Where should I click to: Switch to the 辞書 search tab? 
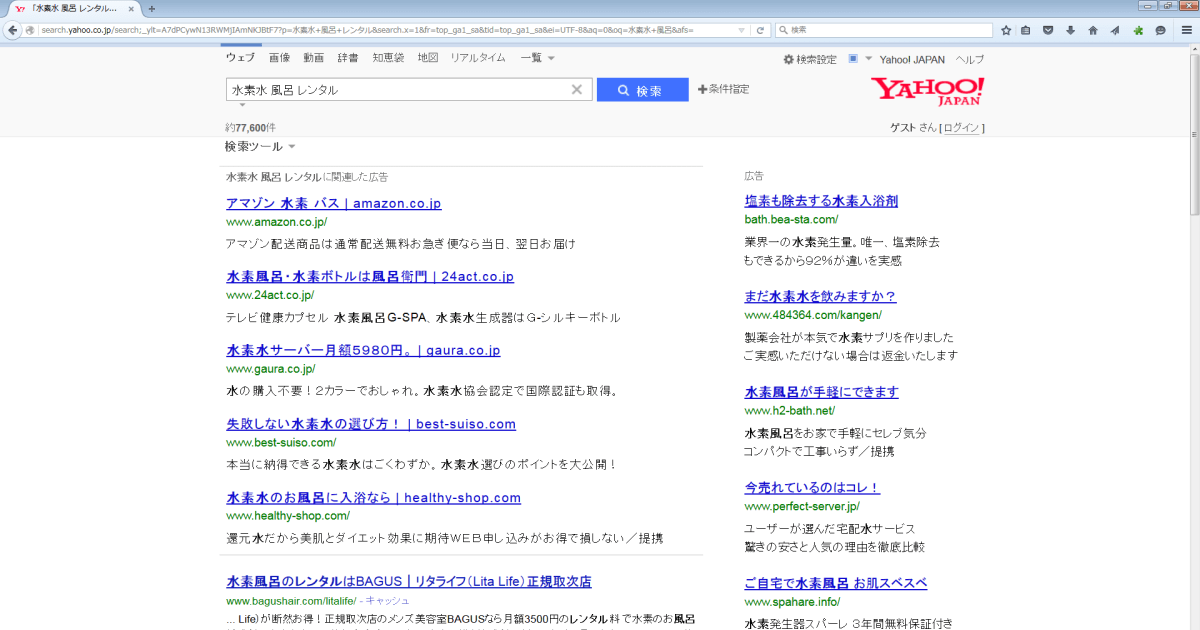tap(348, 58)
